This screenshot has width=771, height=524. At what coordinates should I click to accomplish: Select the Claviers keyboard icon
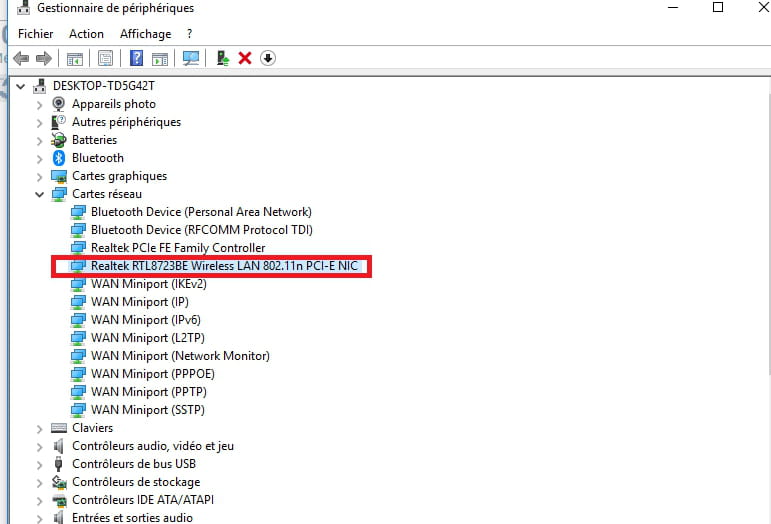point(59,428)
